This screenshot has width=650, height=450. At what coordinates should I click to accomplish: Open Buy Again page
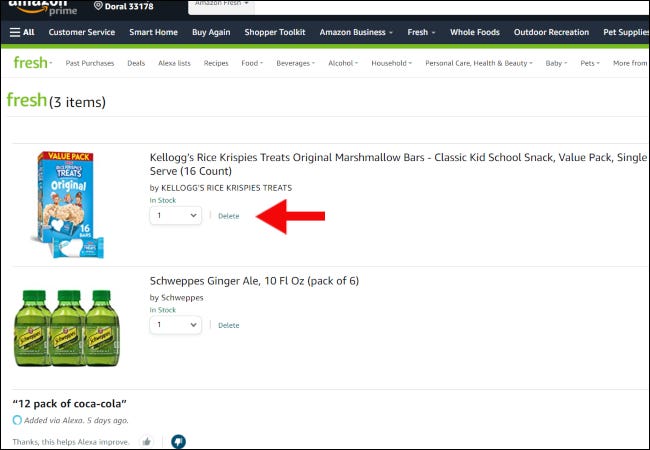click(211, 32)
